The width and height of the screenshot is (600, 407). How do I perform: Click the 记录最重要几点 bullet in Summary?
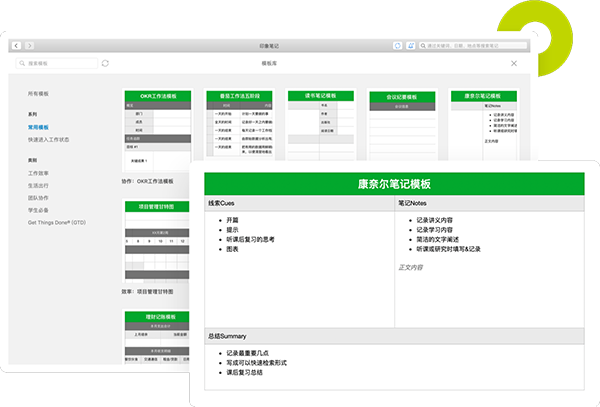pyautogui.click(x=247, y=353)
